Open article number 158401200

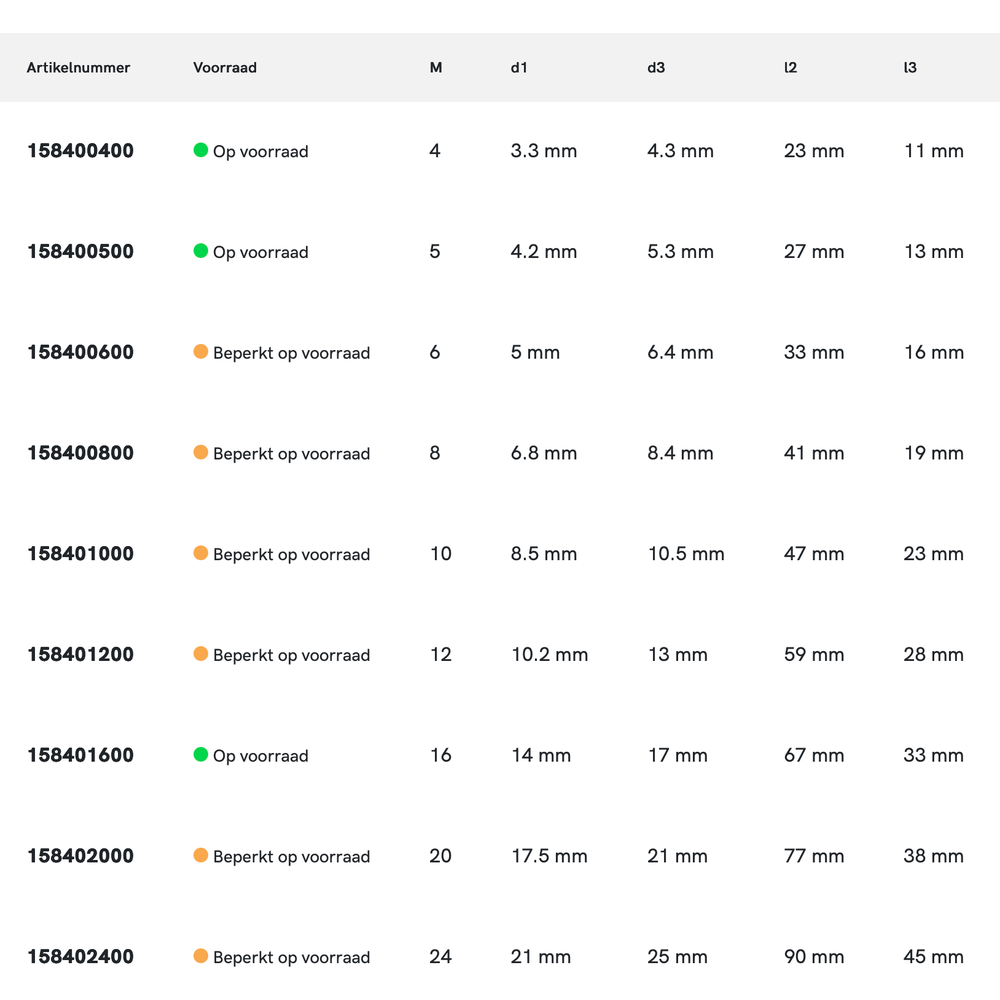tap(80, 654)
